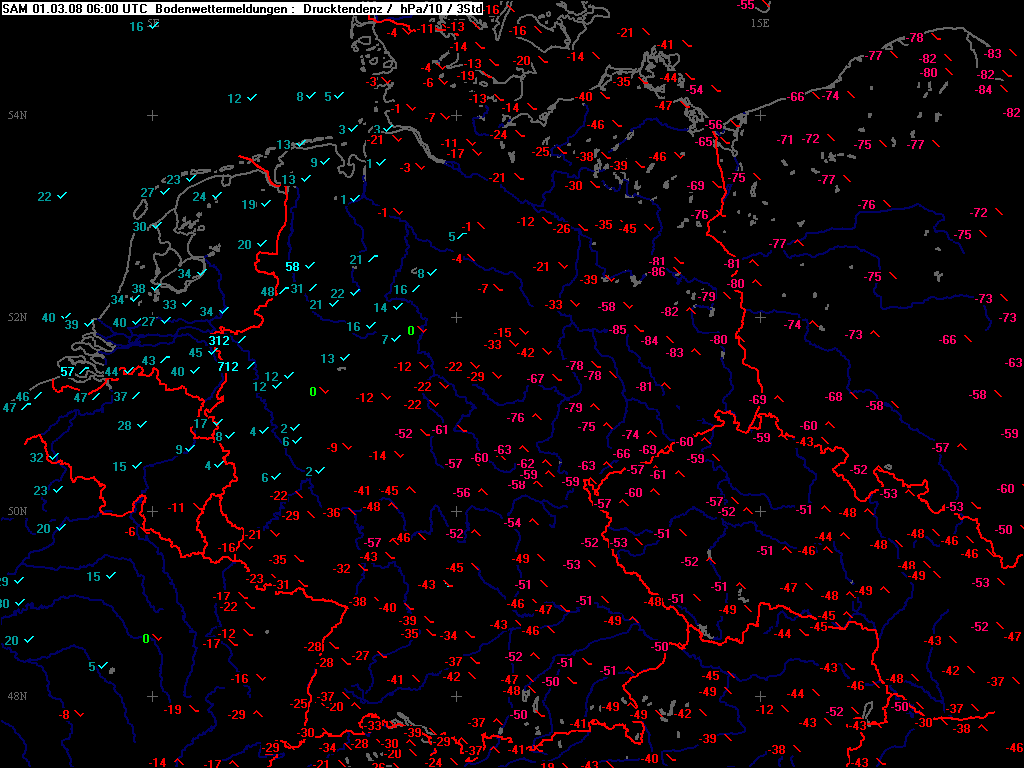This screenshot has height=768, width=1024.
Task: Click the cyan 45 station reading
Action: tap(196, 353)
